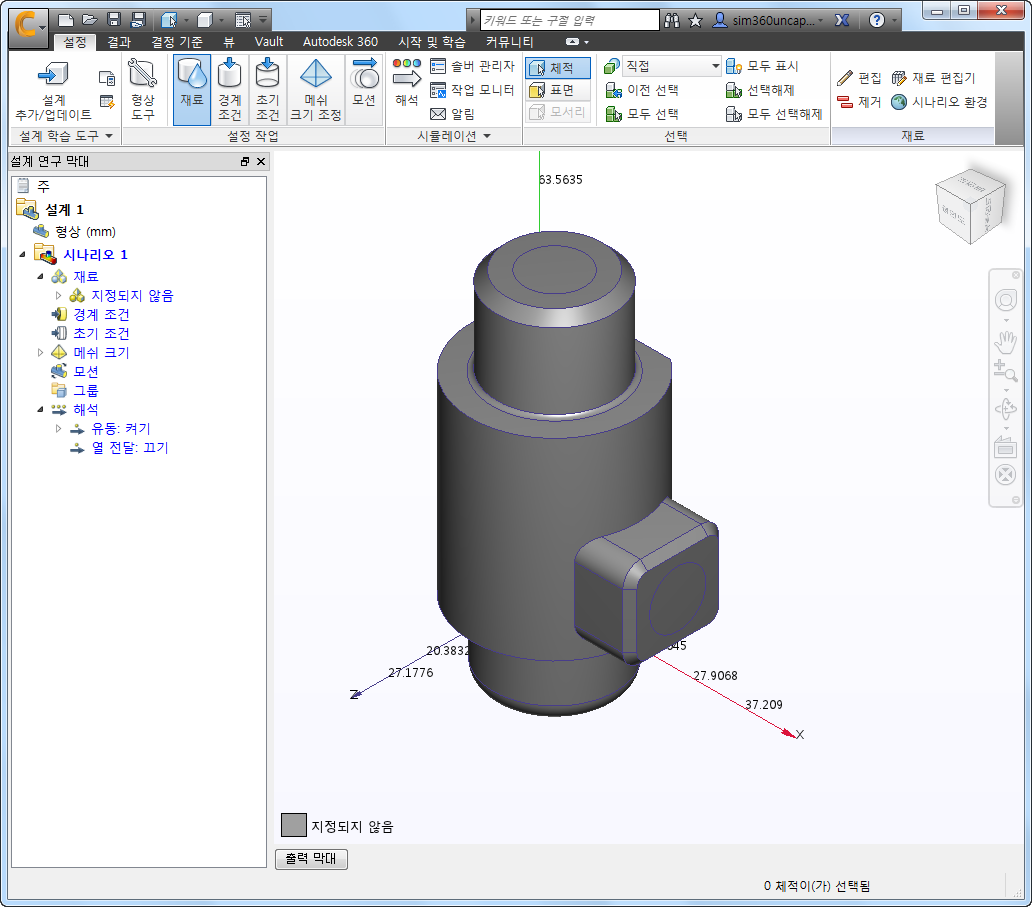Enable 모서리 selection mode
1032x907 pixels.
coord(557,112)
